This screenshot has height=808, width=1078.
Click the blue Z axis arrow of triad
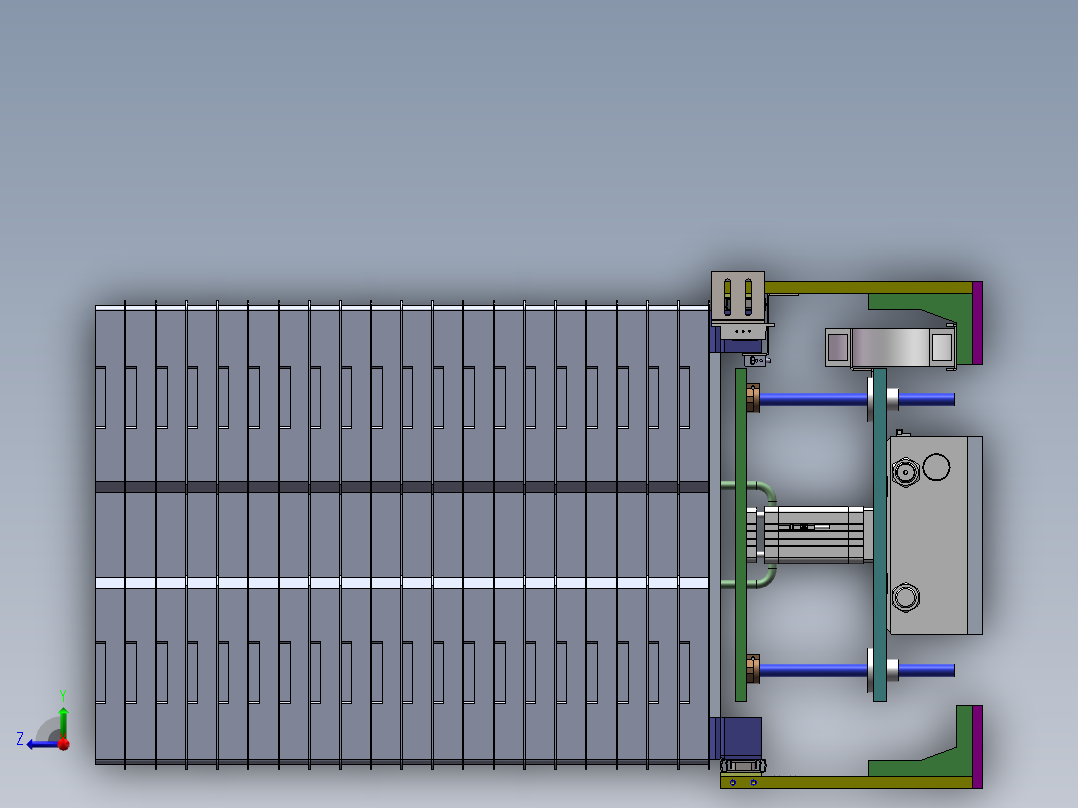(41, 744)
